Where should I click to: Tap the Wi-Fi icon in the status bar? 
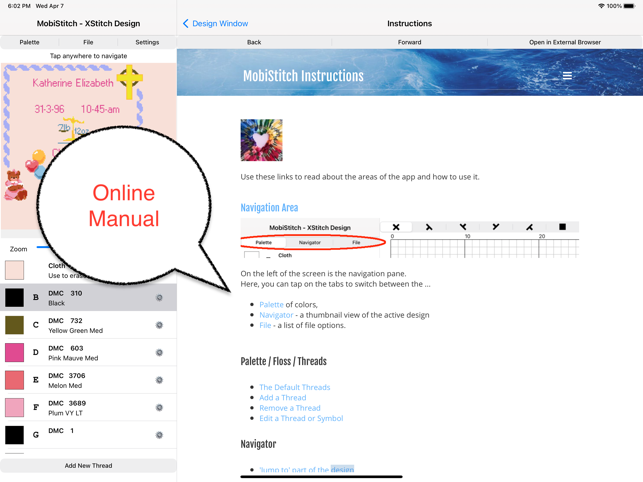(601, 6)
